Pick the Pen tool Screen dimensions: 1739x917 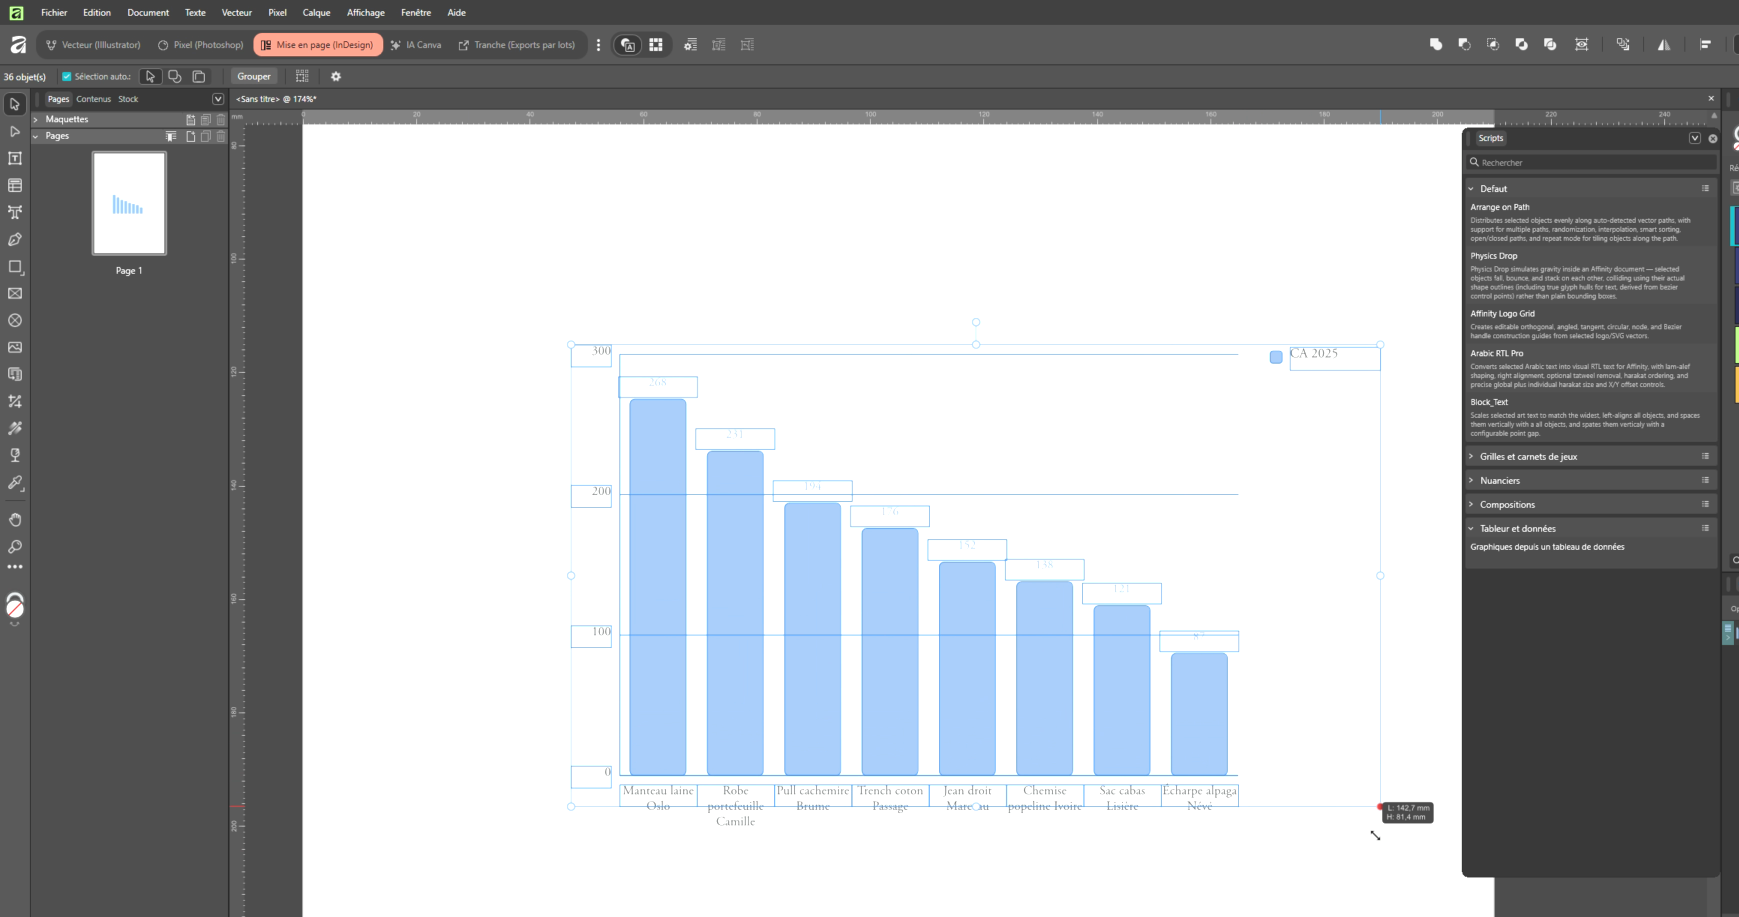click(x=15, y=239)
